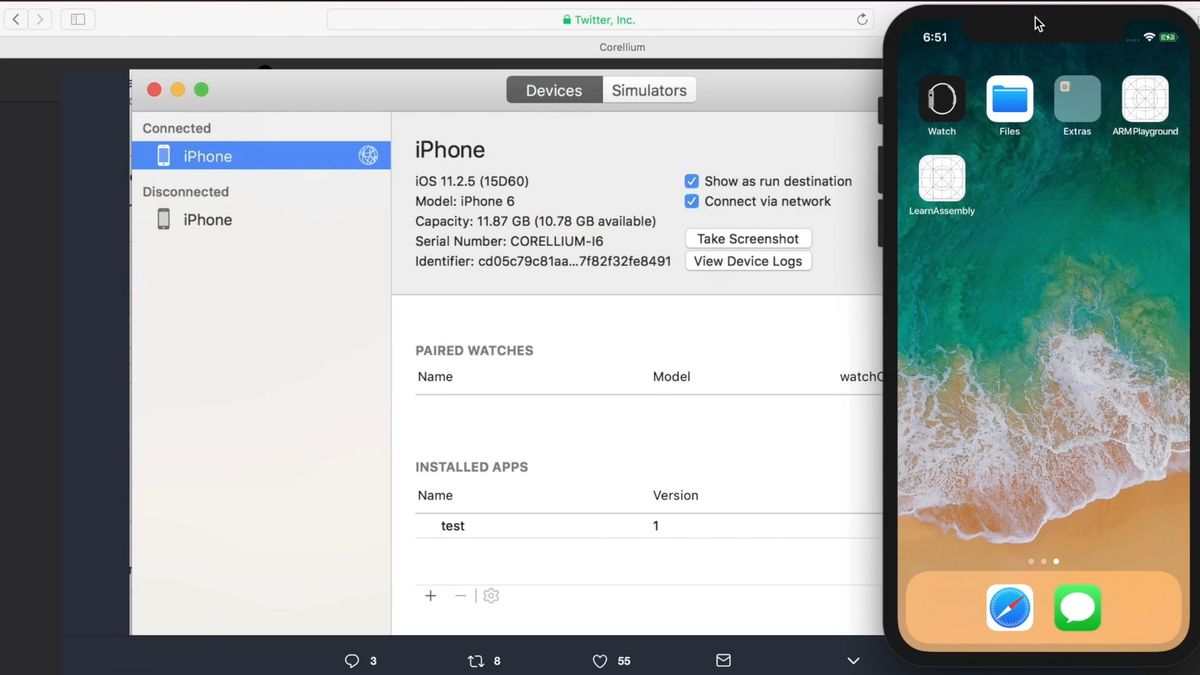Open Safari in the iPhone dock
Screen dimensions: 1200x675
point(1010,607)
